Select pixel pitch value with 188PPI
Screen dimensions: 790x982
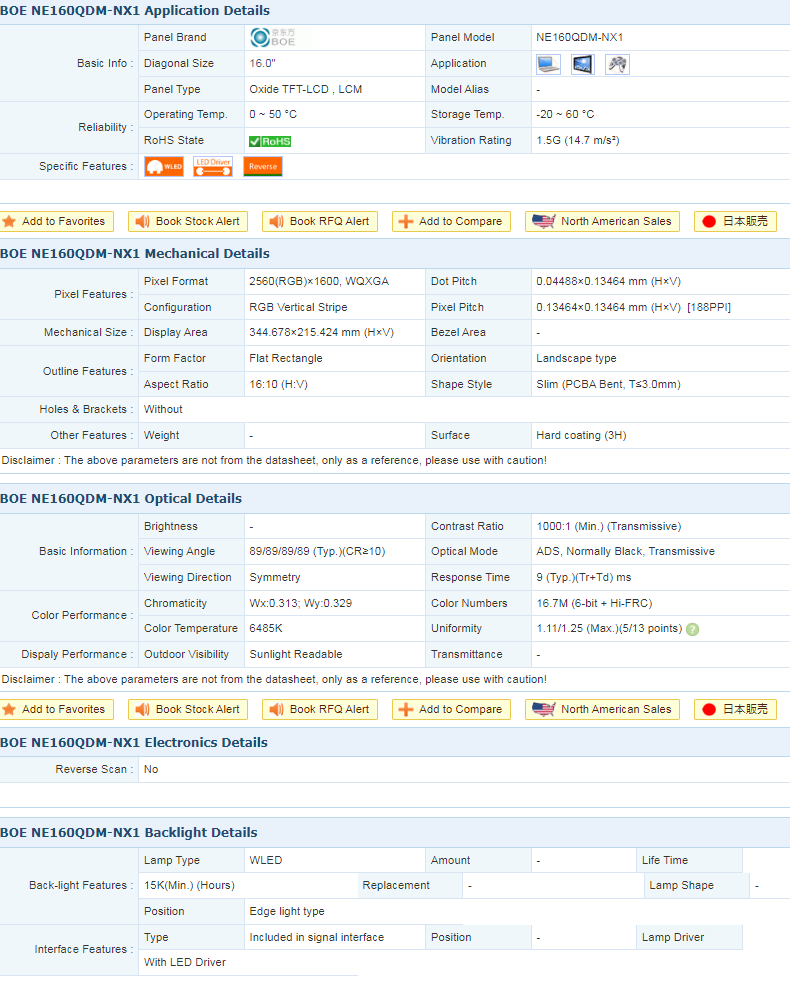pyautogui.click(x=633, y=307)
